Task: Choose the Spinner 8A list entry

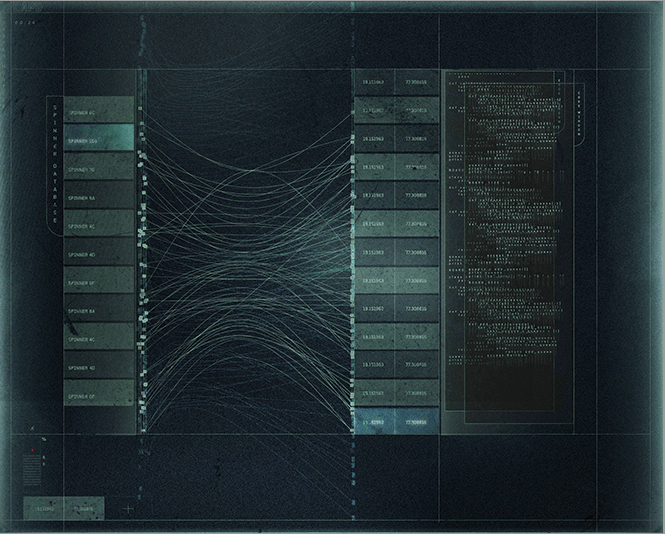Action: [x=98, y=312]
